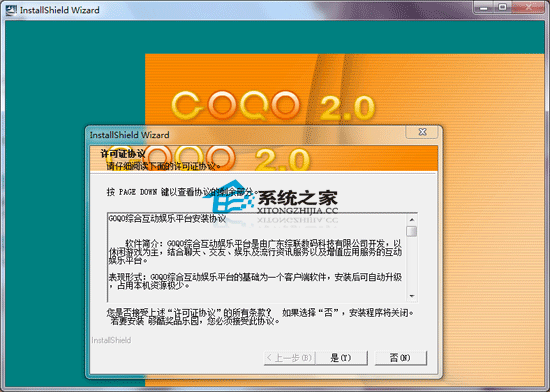This screenshot has width=550, height=392.
Task: Close the outer InstallShield Wizard window
Action: (529, 8)
